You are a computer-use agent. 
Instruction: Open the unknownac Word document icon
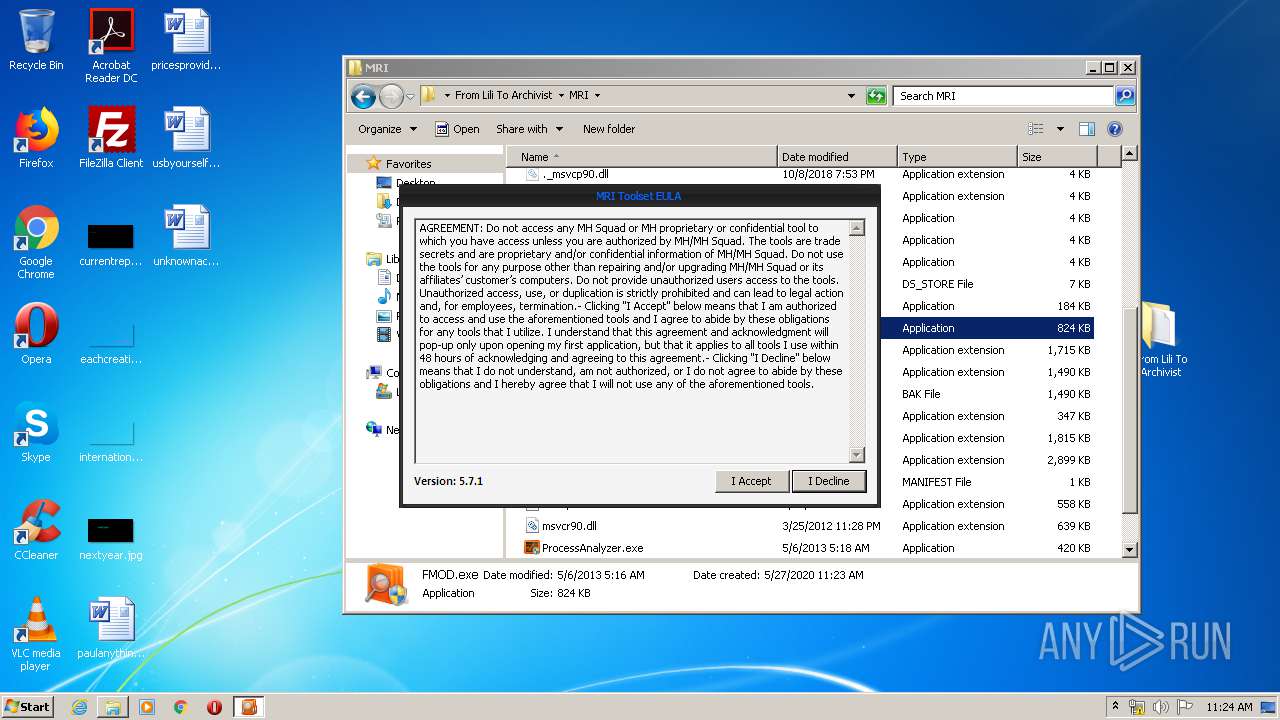(x=186, y=236)
